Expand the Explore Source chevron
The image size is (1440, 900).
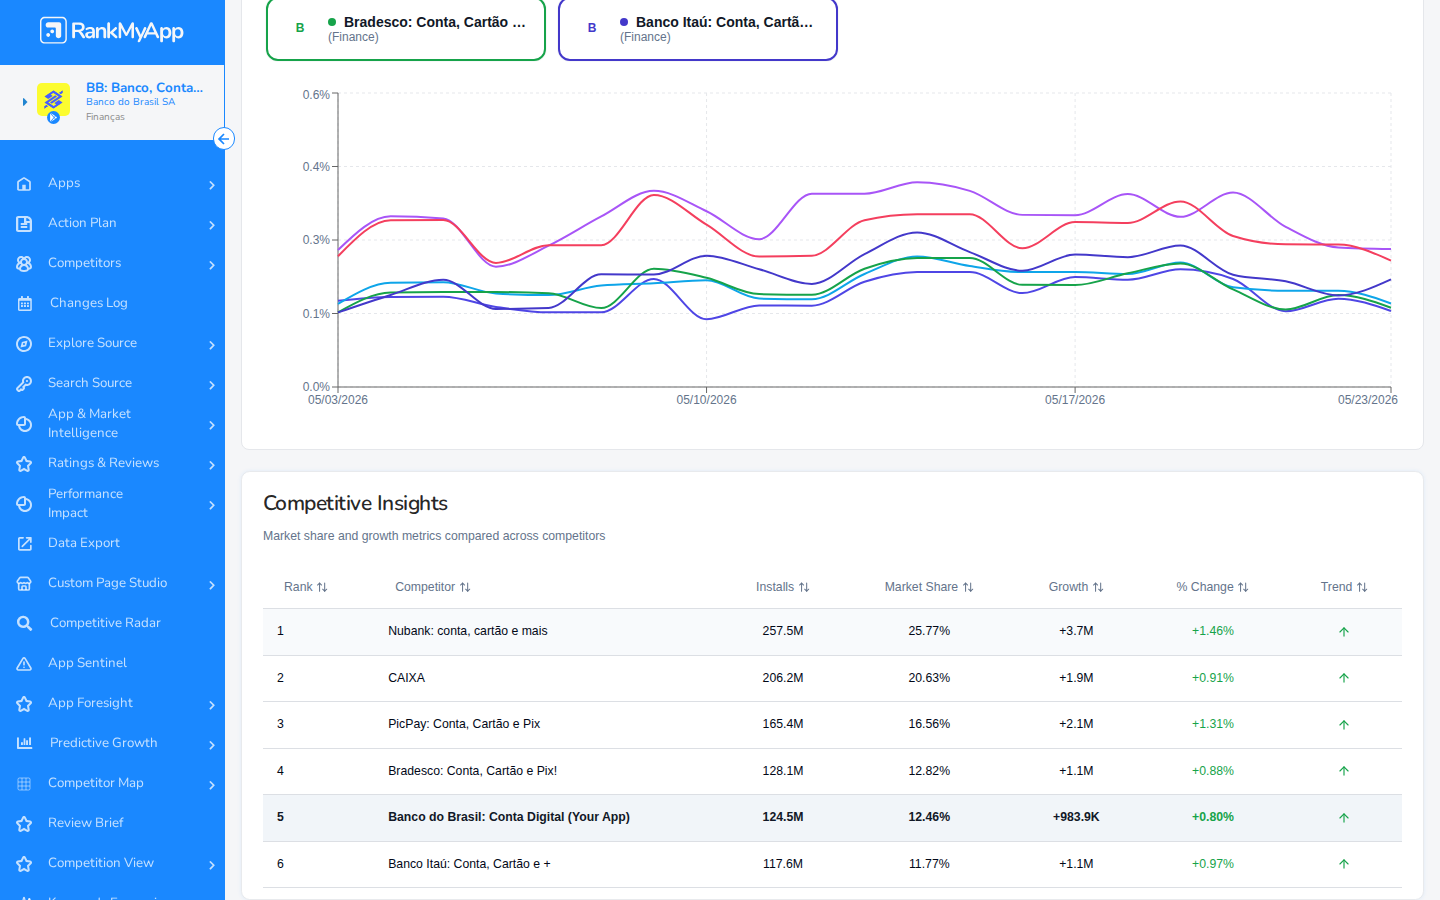point(212,345)
